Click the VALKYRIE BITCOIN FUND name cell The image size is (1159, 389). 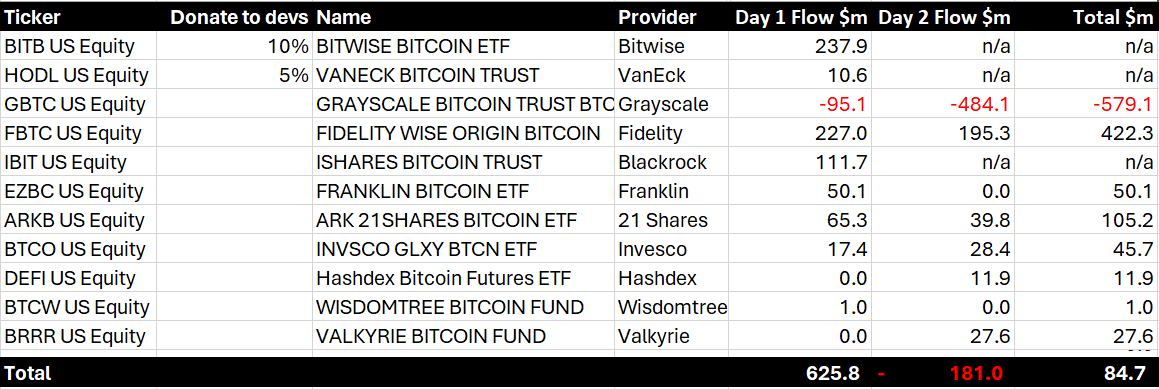pos(431,336)
